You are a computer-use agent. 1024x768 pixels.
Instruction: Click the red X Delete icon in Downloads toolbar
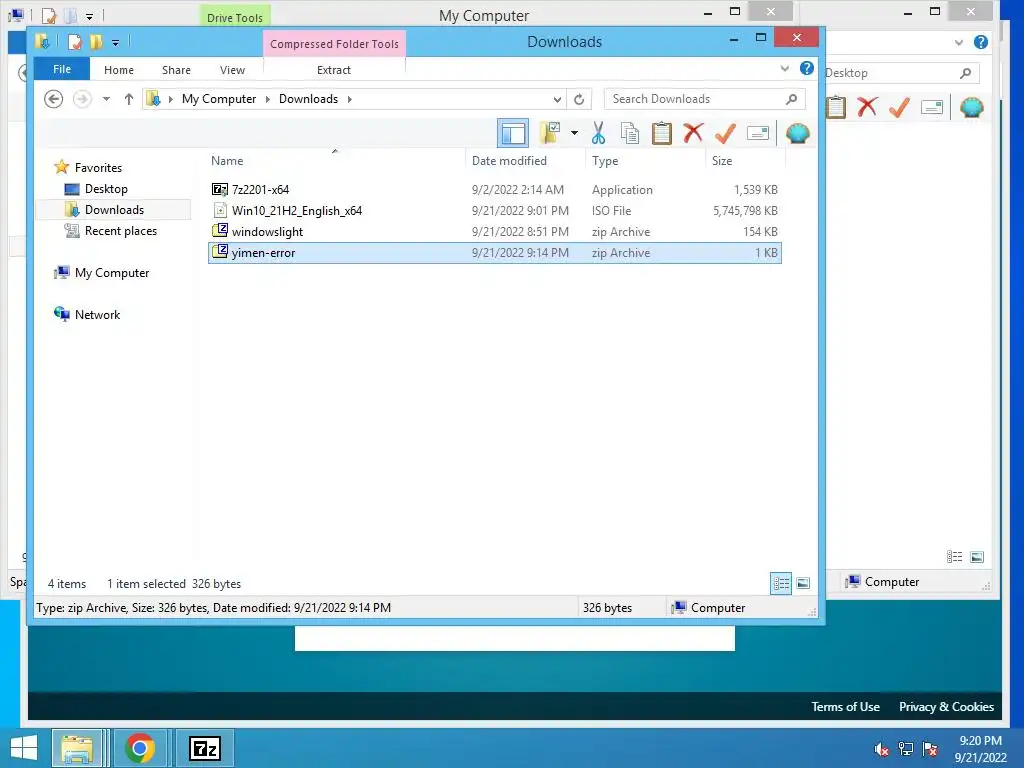point(693,133)
